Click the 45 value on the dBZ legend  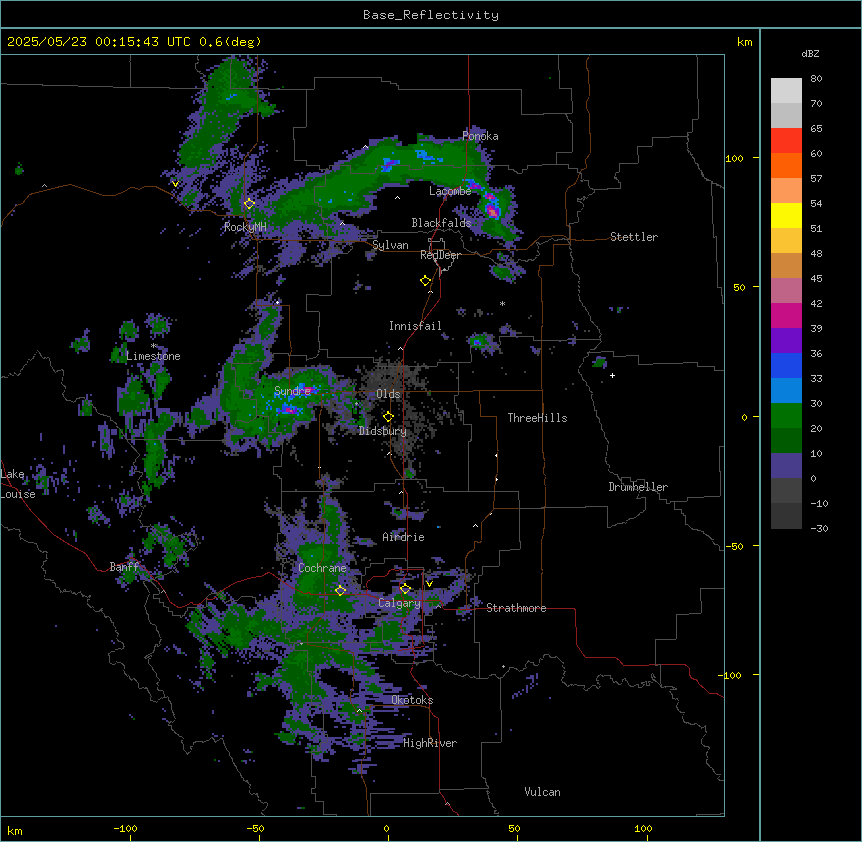(x=816, y=279)
